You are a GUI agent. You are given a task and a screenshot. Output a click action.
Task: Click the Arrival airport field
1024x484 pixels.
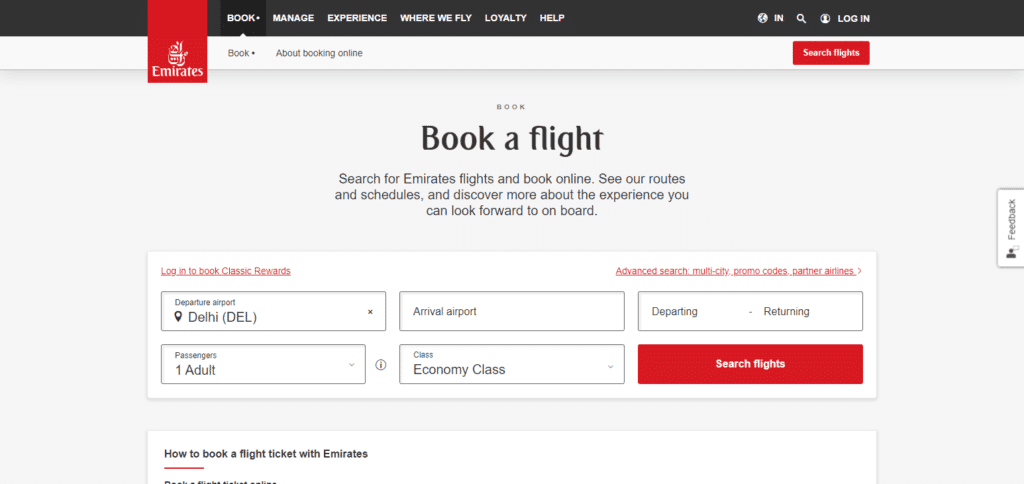pos(512,312)
